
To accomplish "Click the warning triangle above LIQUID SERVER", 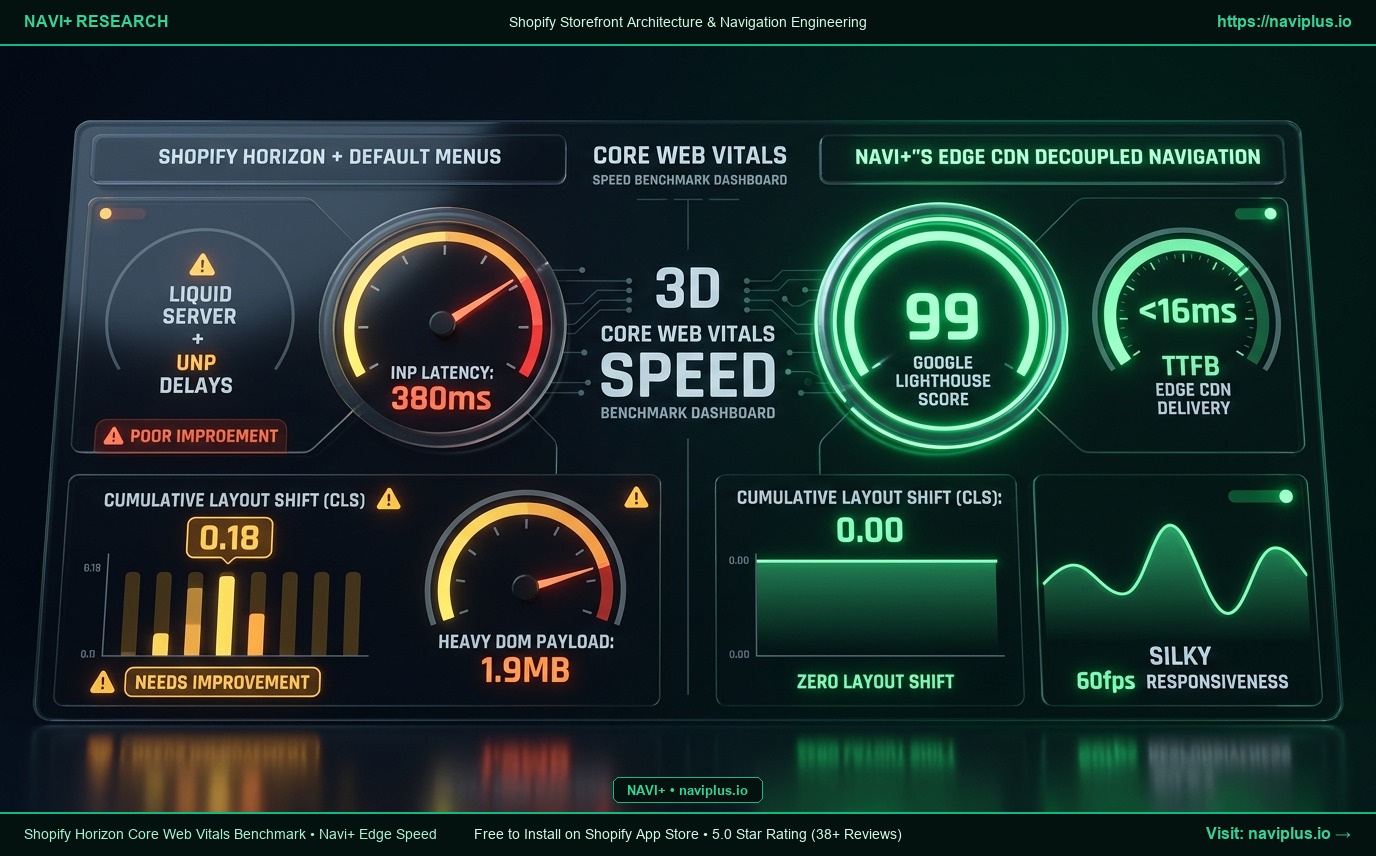I will pos(202,265).
